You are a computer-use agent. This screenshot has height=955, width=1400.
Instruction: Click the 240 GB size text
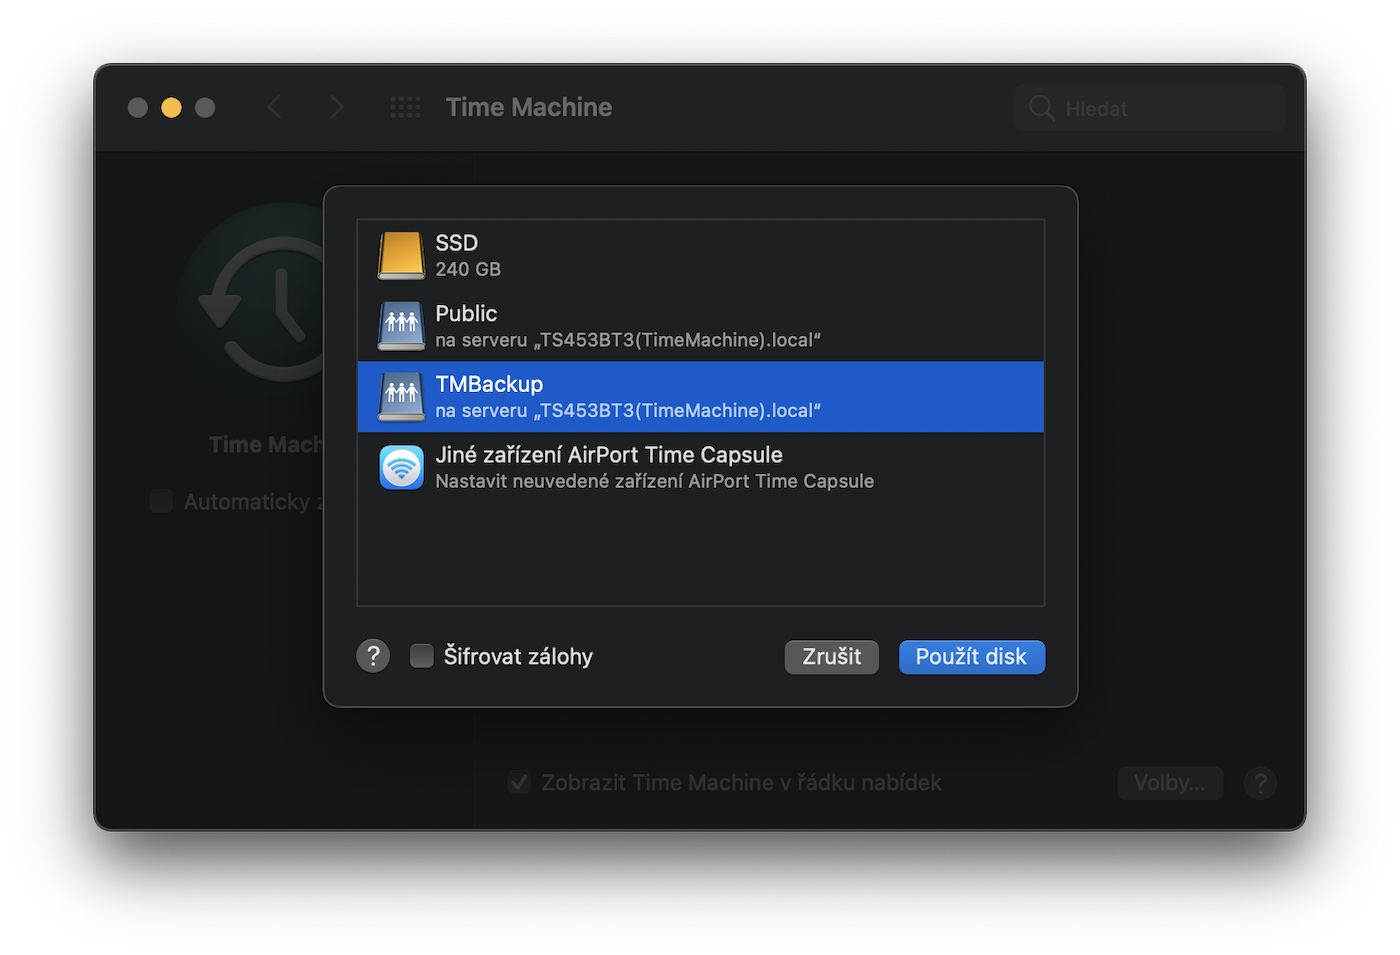(x=468, y=269)
